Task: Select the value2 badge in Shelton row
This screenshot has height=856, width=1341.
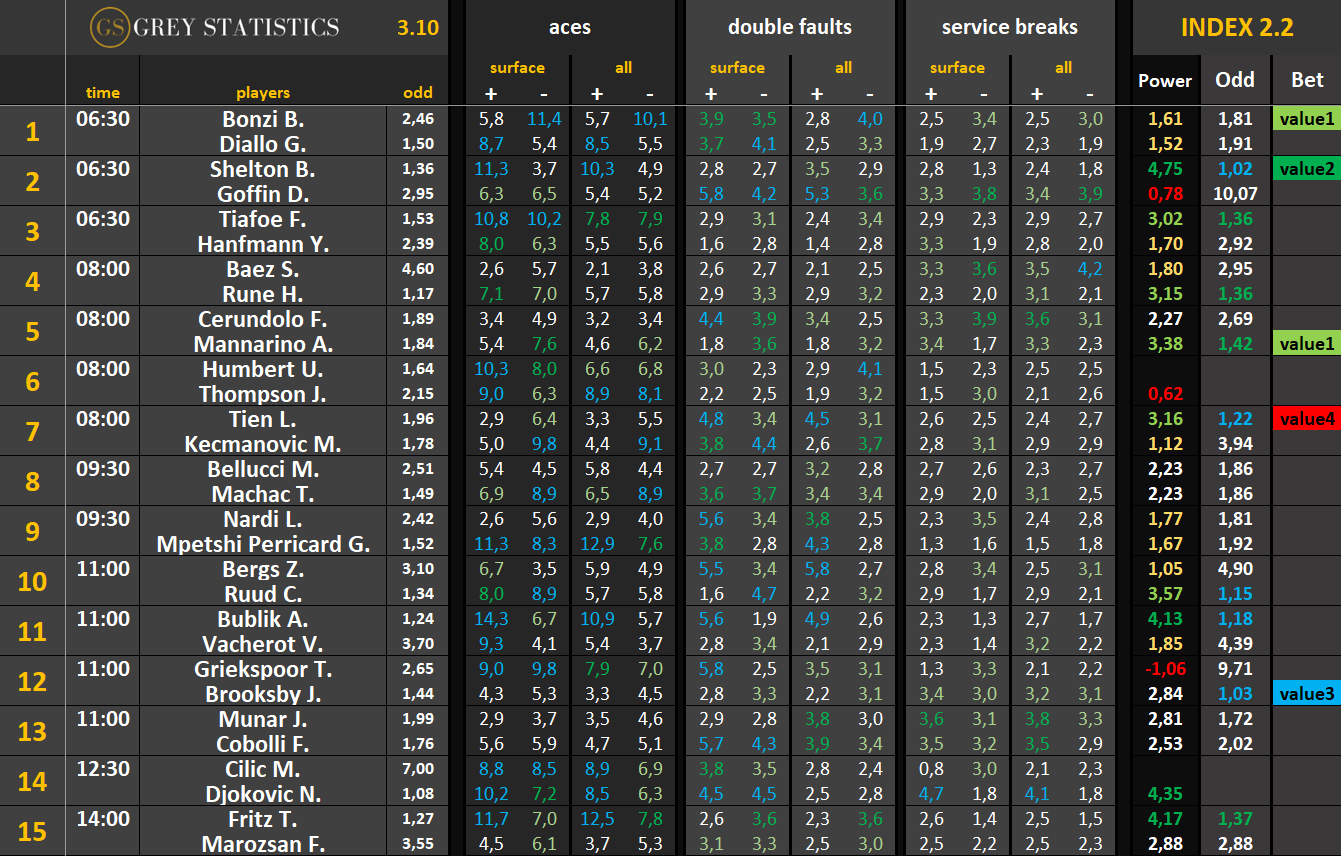Action: click(x=1306, y=169)
